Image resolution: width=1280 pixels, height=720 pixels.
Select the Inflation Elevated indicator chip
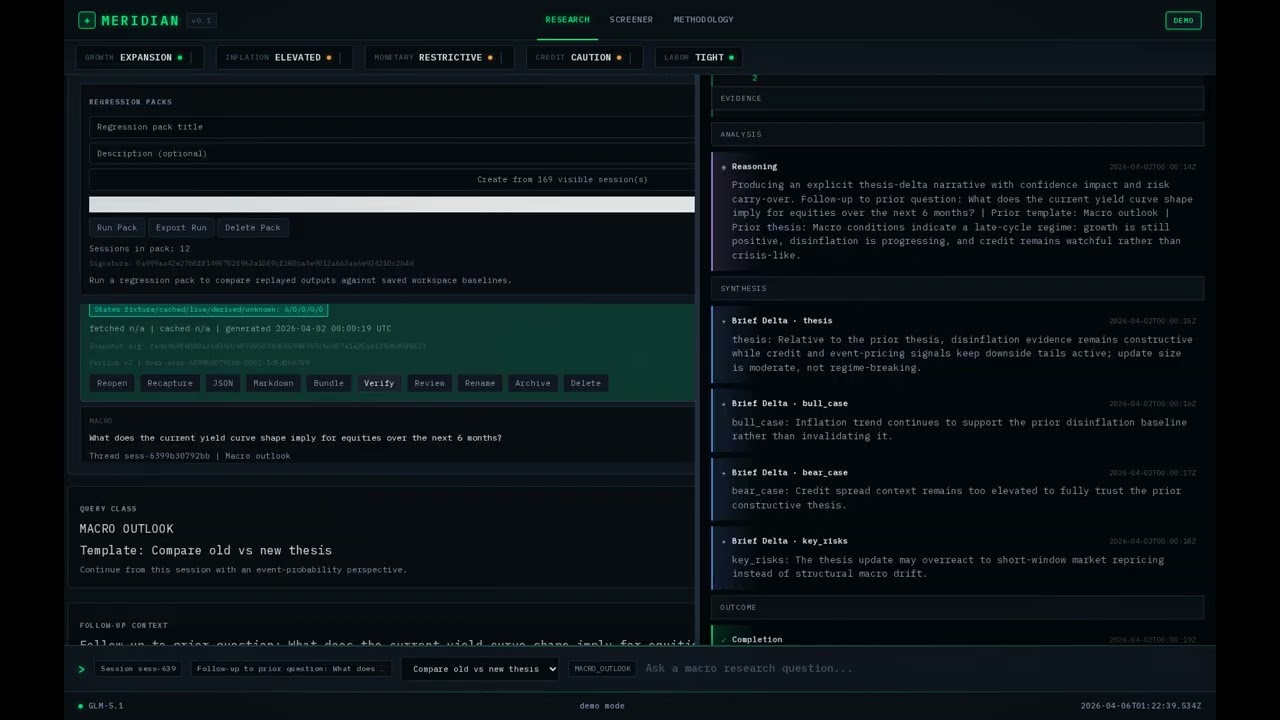pyautogui.click(x=284, y=58)
